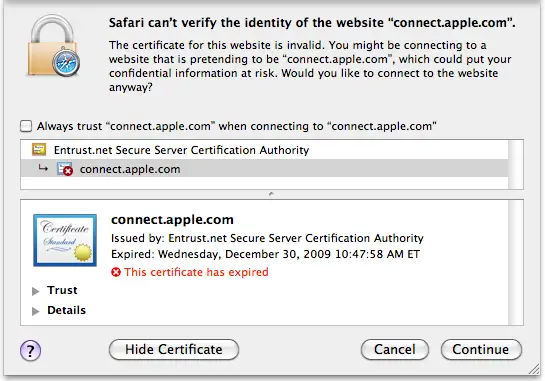The height and width of the screenshot is (381, 545).
Task: Click the This certificate has expired text
Action: pyautogui.click(x=196, y=272)
